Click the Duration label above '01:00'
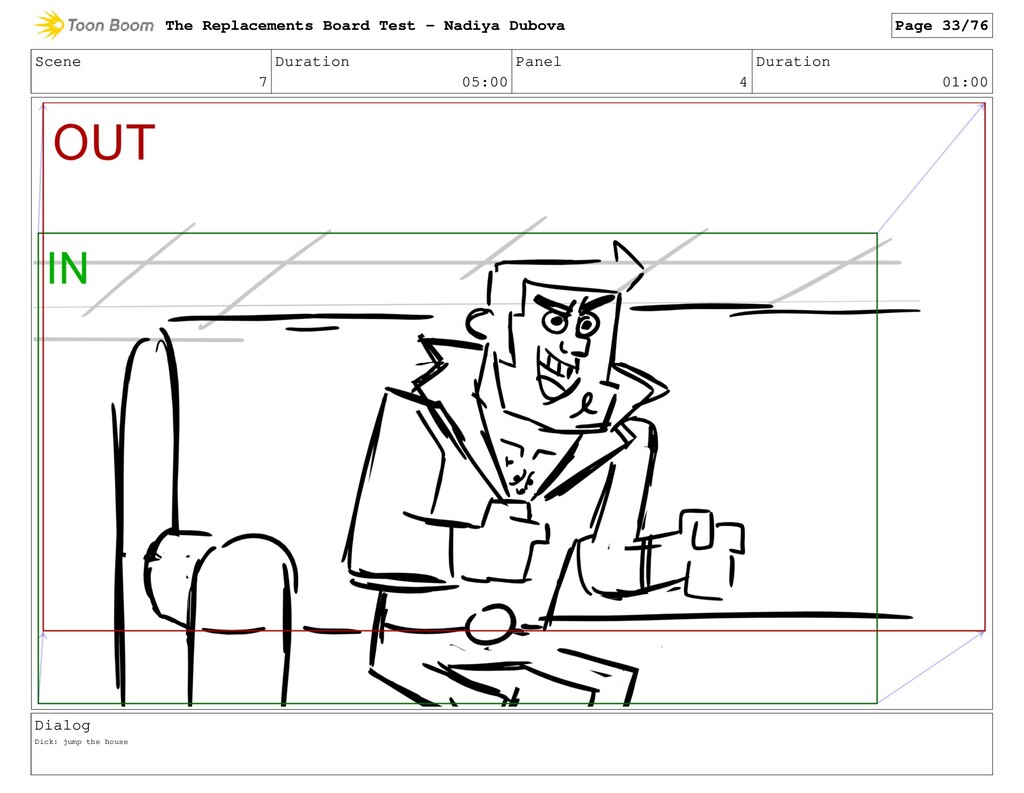 pos(793,61)
